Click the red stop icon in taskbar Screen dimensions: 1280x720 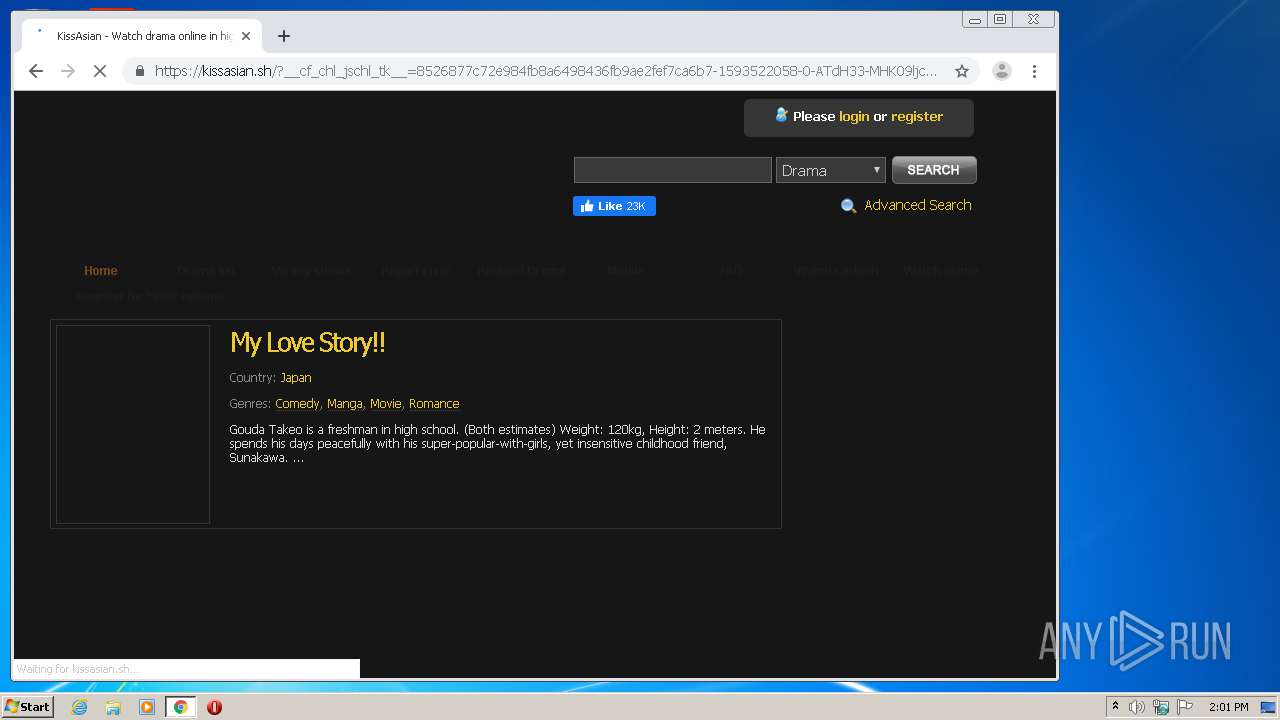(x=214, y=707)
